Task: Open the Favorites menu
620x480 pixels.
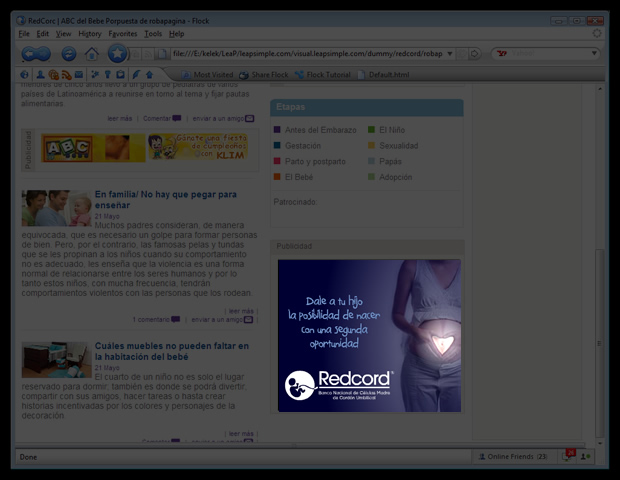Action: (123, 34)
